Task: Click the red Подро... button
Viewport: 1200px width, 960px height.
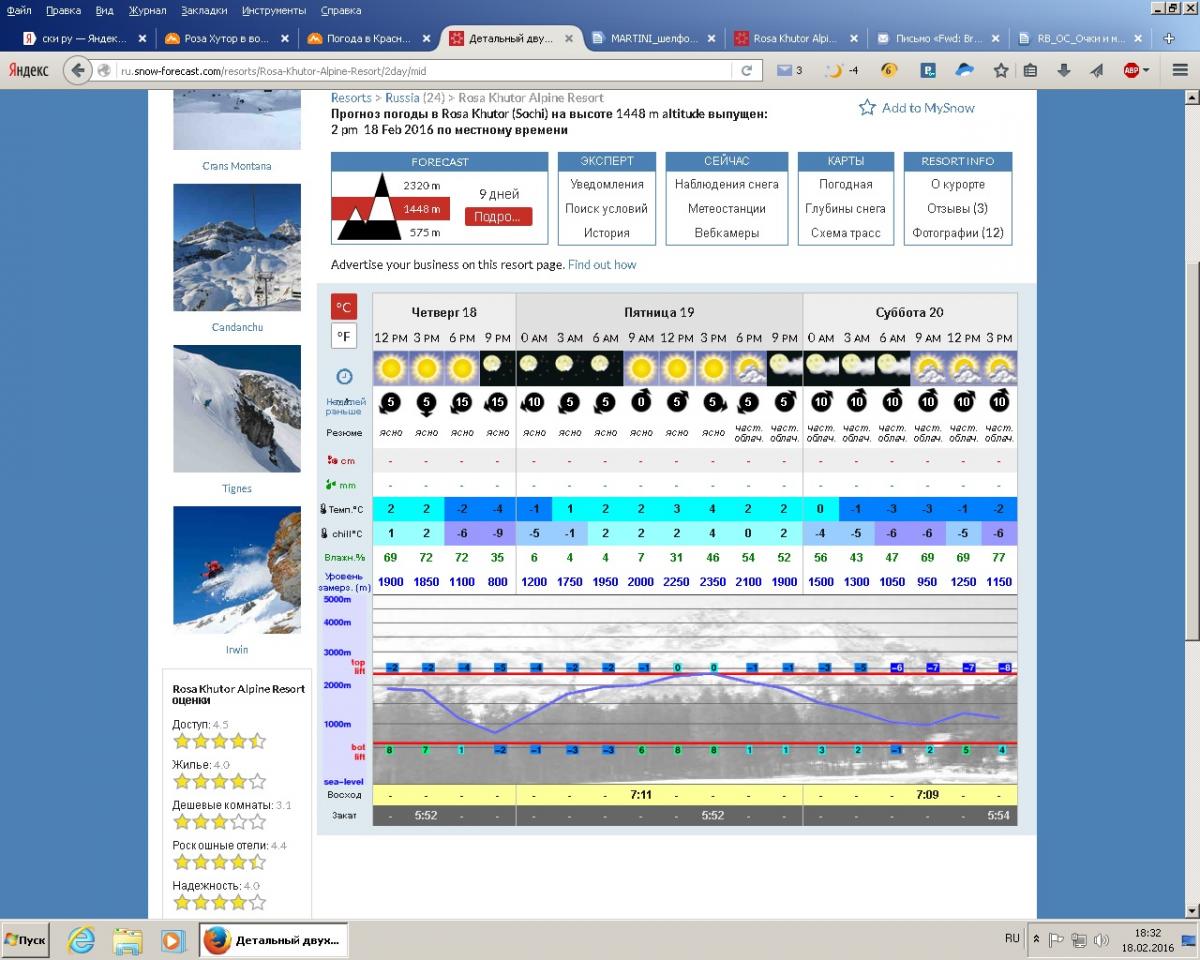Action: (x=498, y=217)
